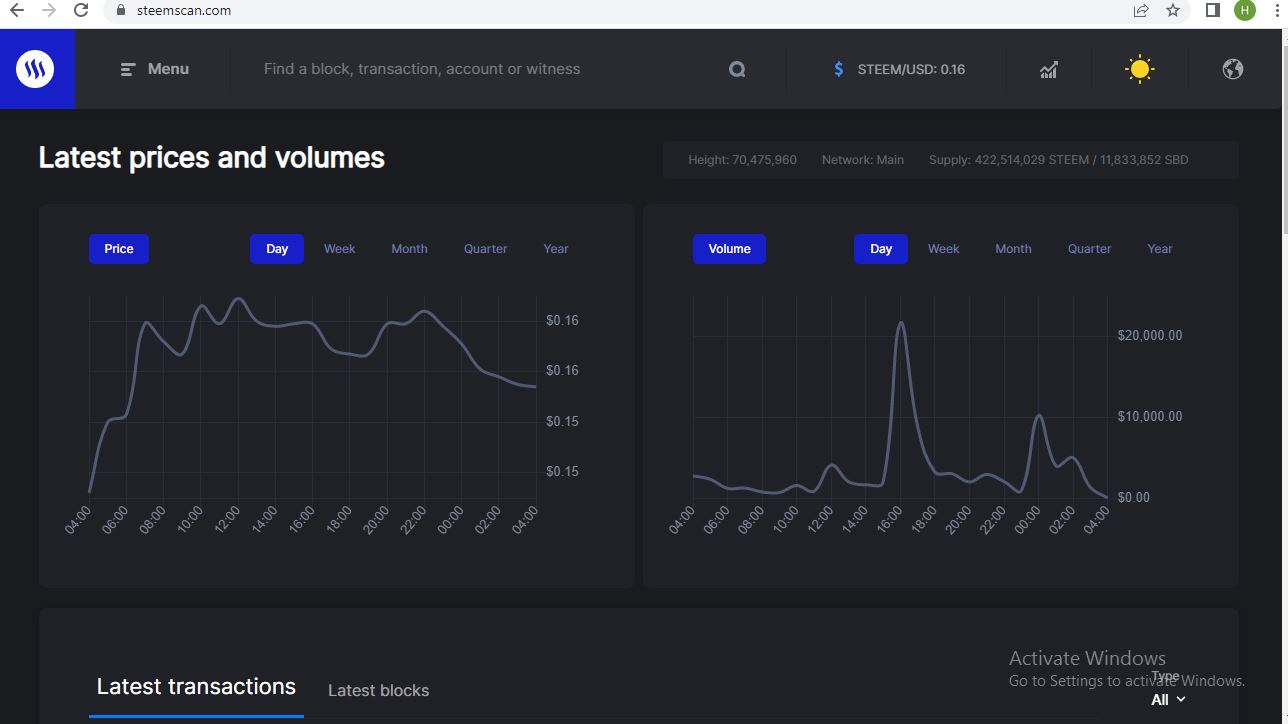Image resolution: width=1288 pixels, height=724 pixels.
Task: Open the browser side panel icon
Action: point(1213,10)
